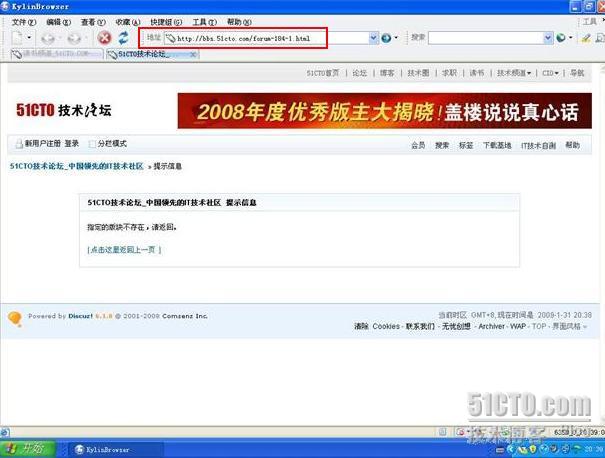Click the address bar URL field

coord(266,38)
